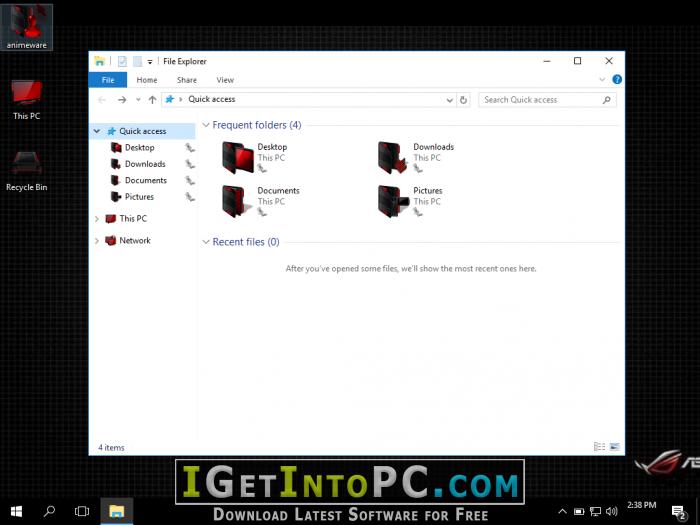Switch to Large icons view in status bar
This screenshot has height=525, width=700.
point(615,446)
